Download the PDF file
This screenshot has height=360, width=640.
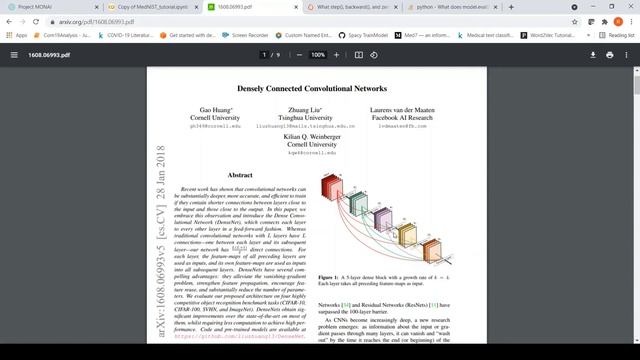(x=593, y=55)
